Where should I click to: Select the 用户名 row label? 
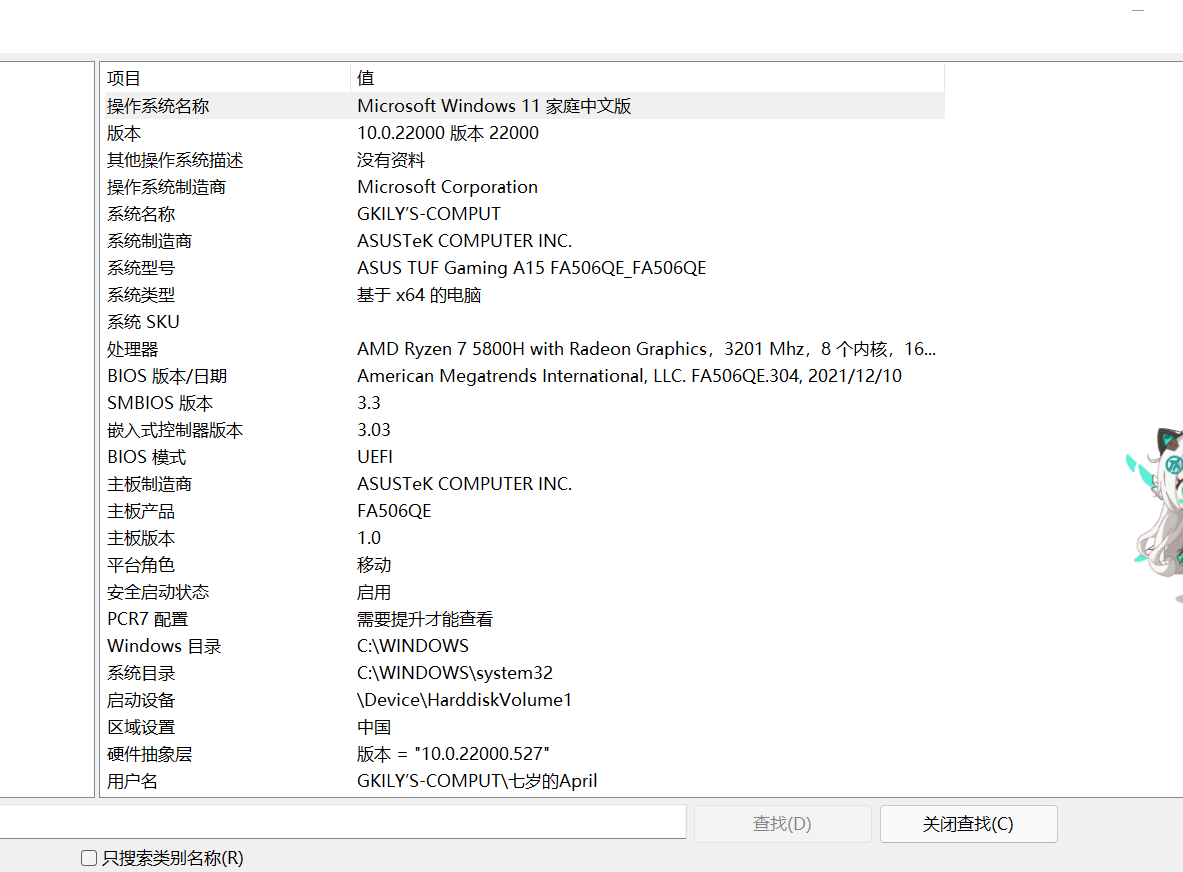click(x=132, y=781)
